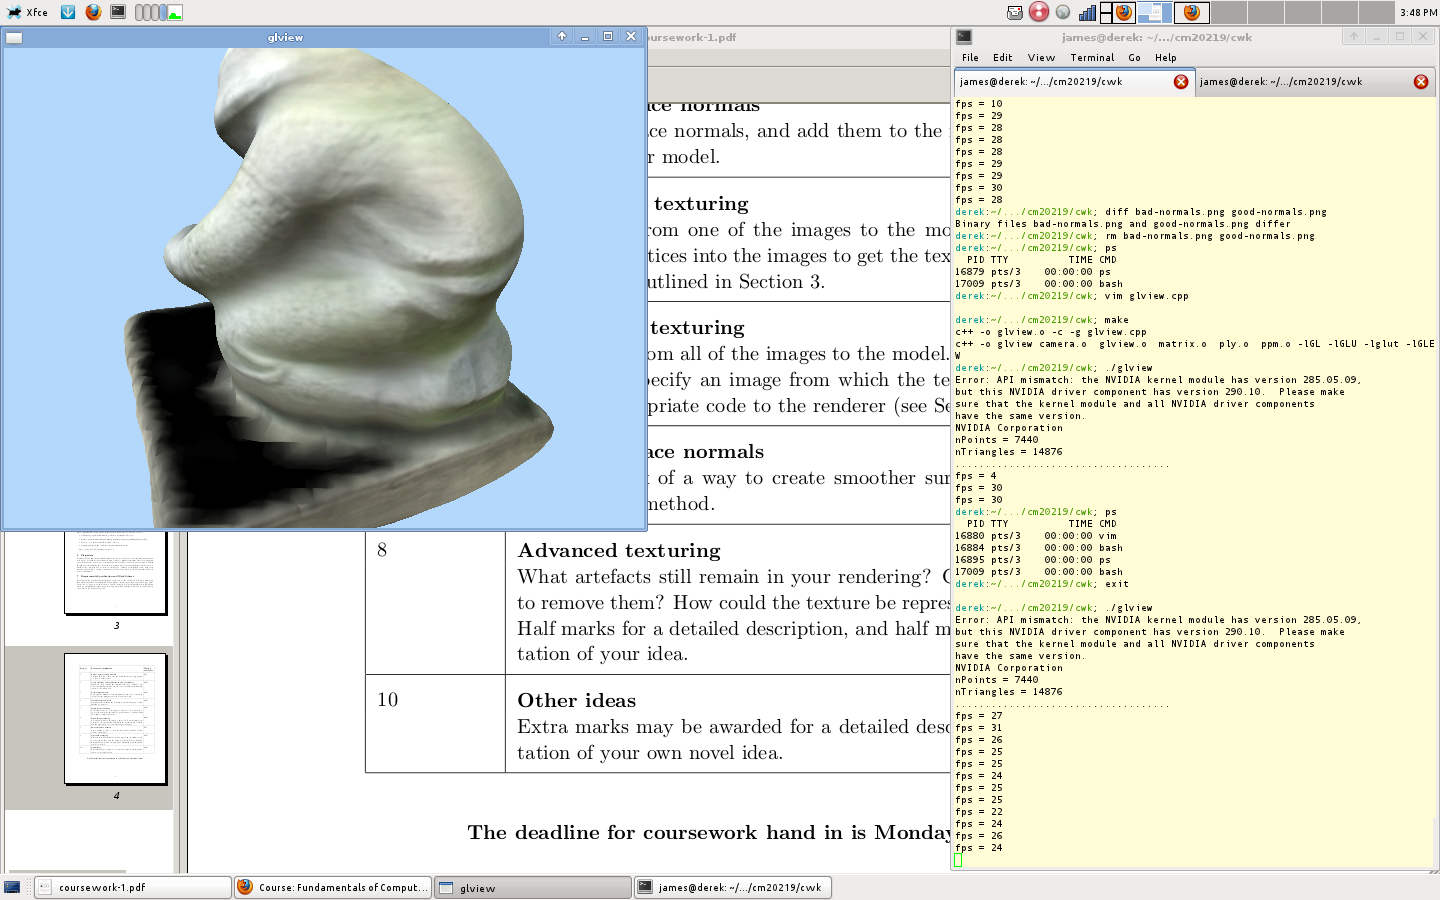Click the 'fps = 27' line in terminal
1440x900 pixels.
click(979, 716)
